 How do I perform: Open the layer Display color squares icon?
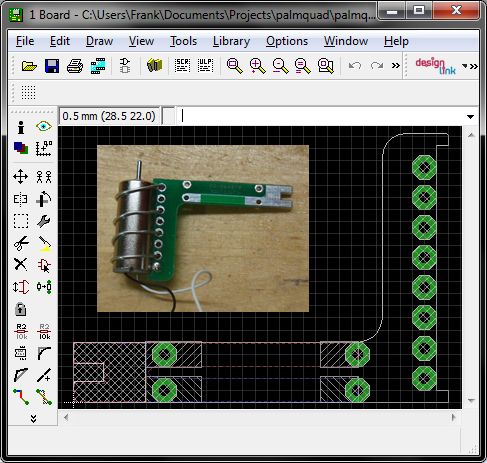point(21,148)
